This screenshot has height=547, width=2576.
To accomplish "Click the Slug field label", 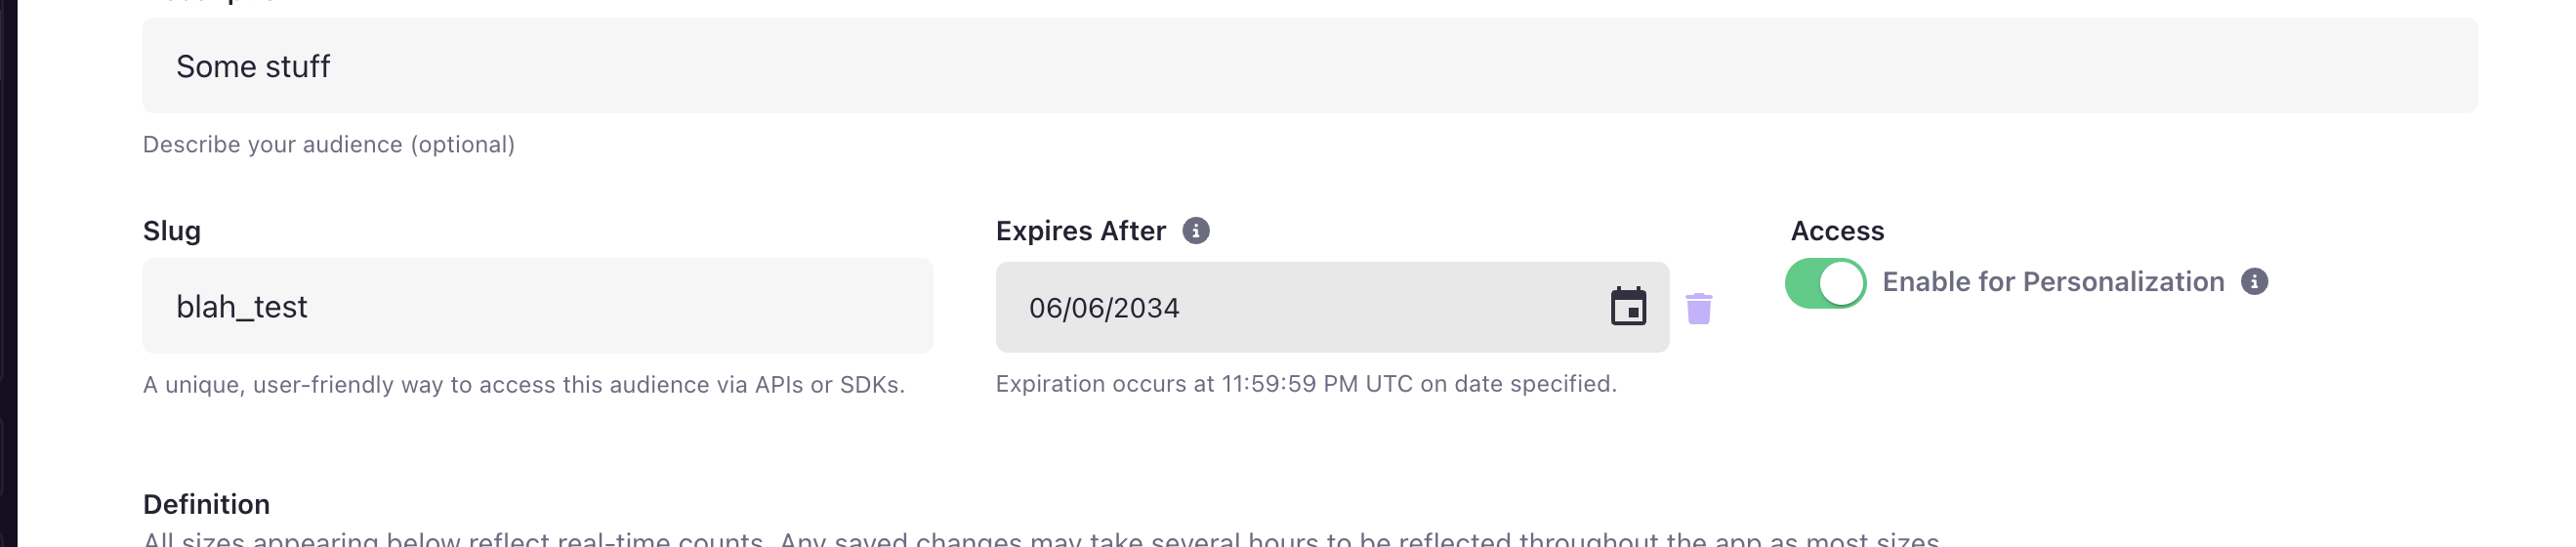I will (172, 231).
